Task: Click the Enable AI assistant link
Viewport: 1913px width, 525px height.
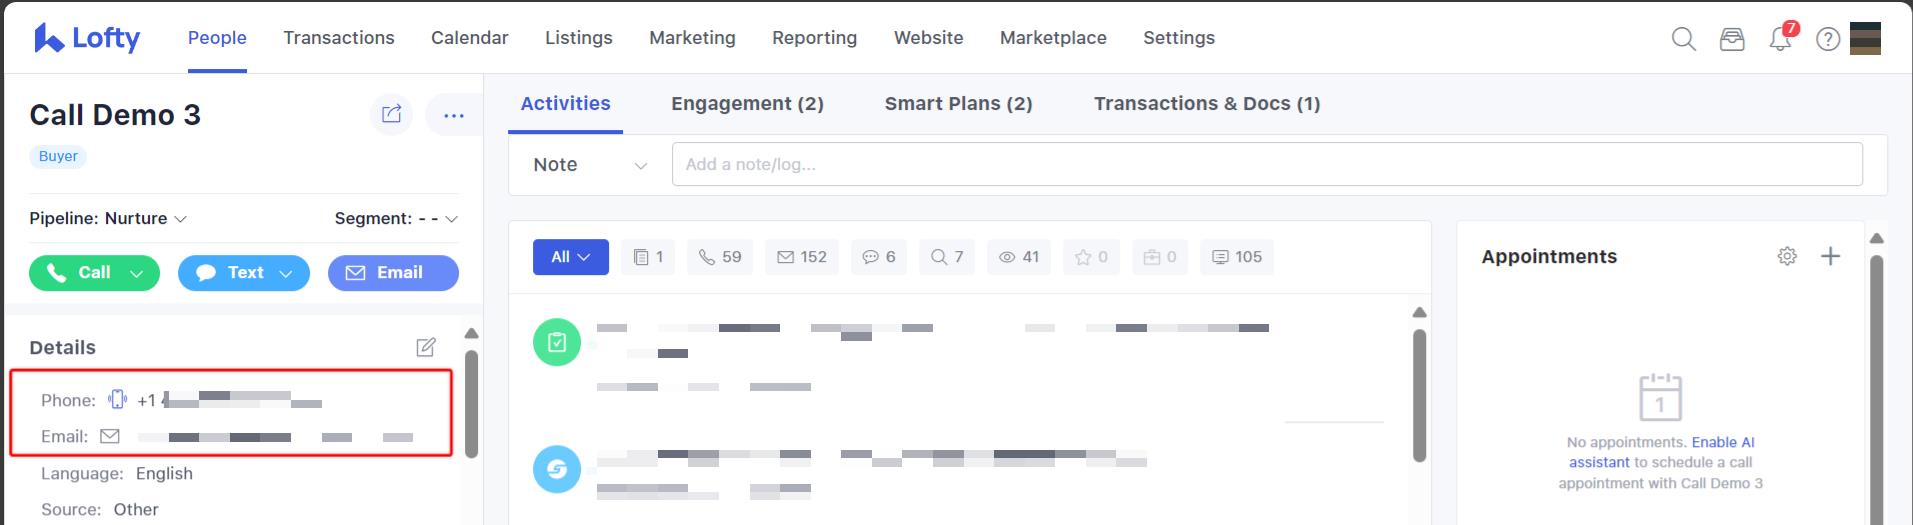Action: (1662, 452)
